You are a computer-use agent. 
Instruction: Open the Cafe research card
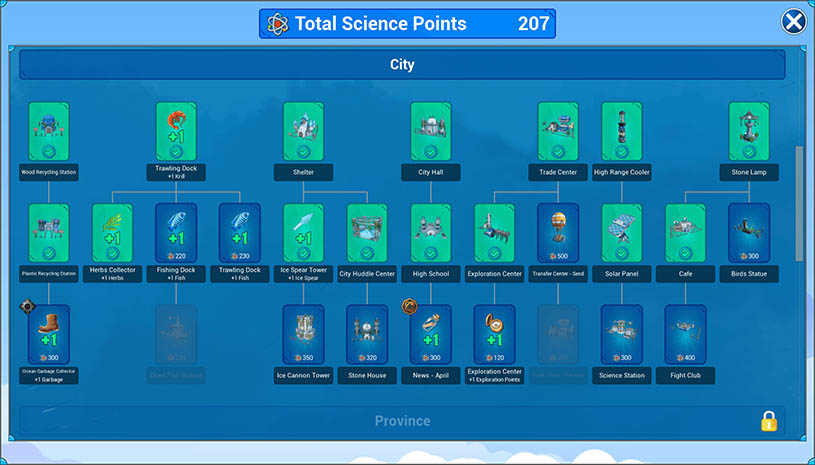click(x=685, y=233)
